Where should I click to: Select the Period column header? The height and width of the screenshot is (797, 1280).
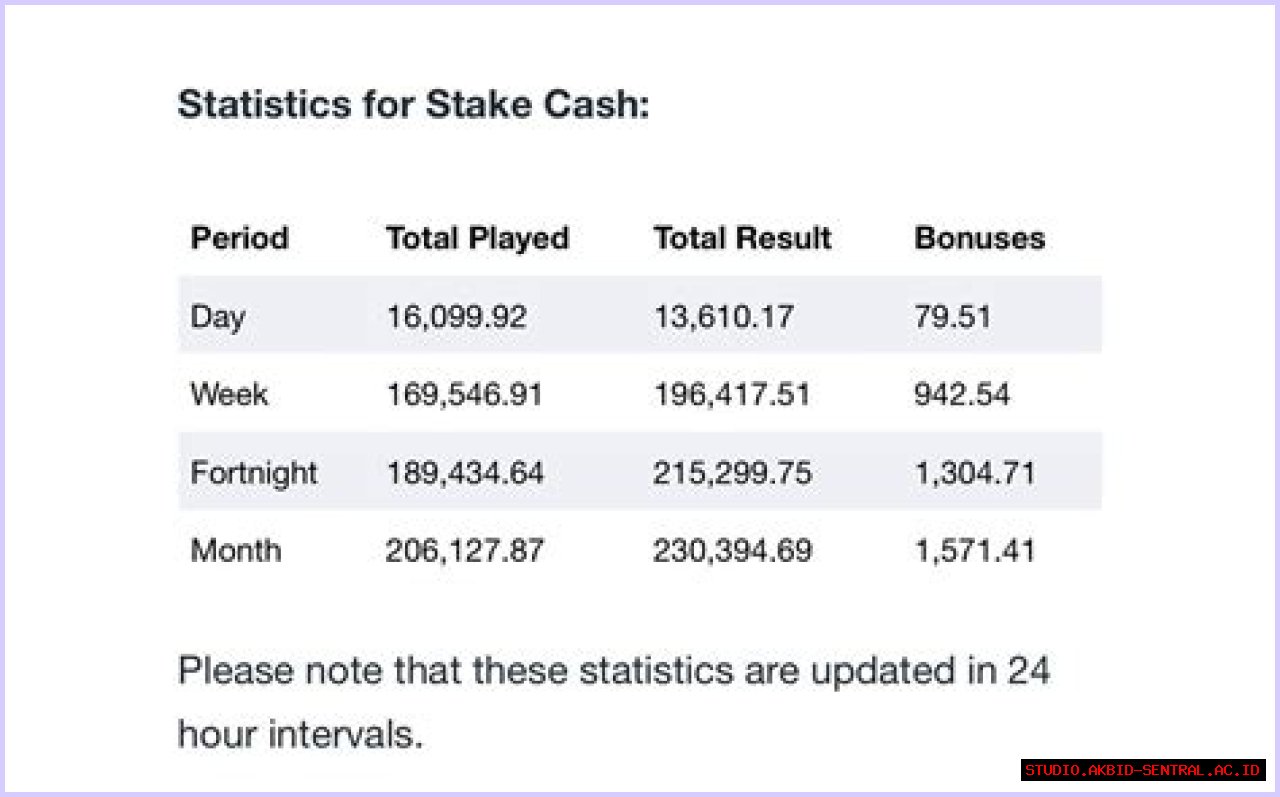(x=239, y=238)
